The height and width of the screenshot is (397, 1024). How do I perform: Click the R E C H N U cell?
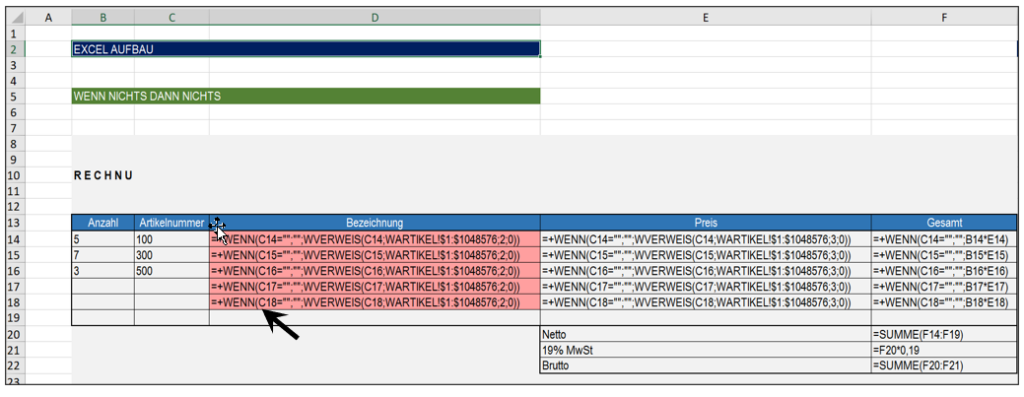103,176
